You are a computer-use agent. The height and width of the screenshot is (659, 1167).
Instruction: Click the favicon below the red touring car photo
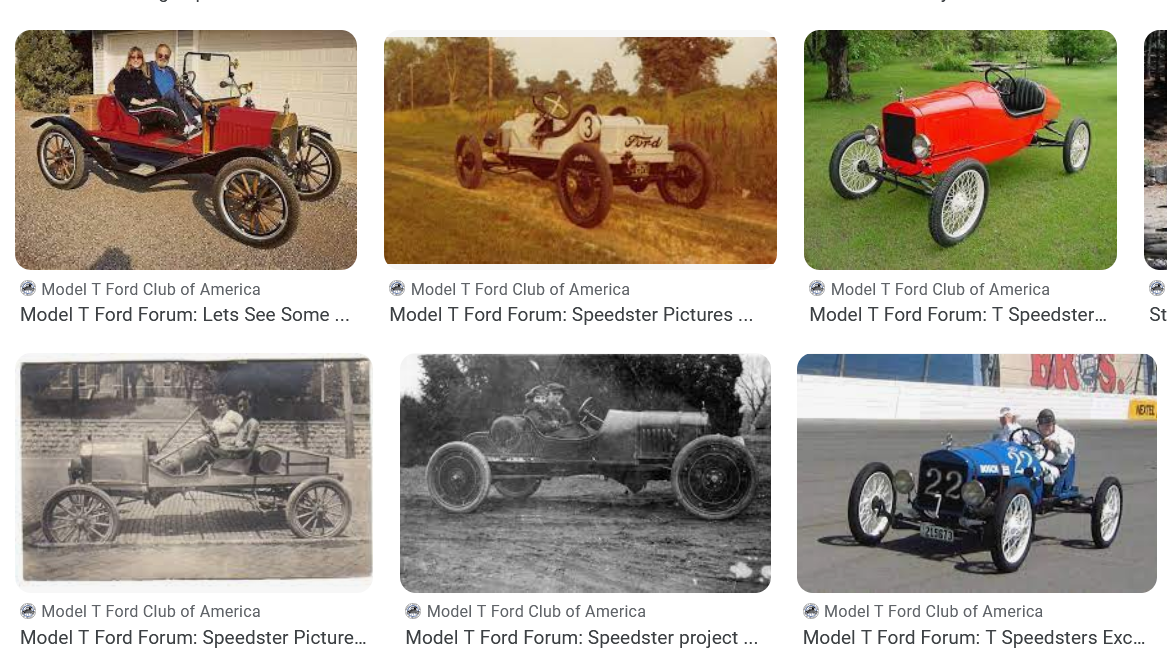pyautogui.click(x=28, y=289)
